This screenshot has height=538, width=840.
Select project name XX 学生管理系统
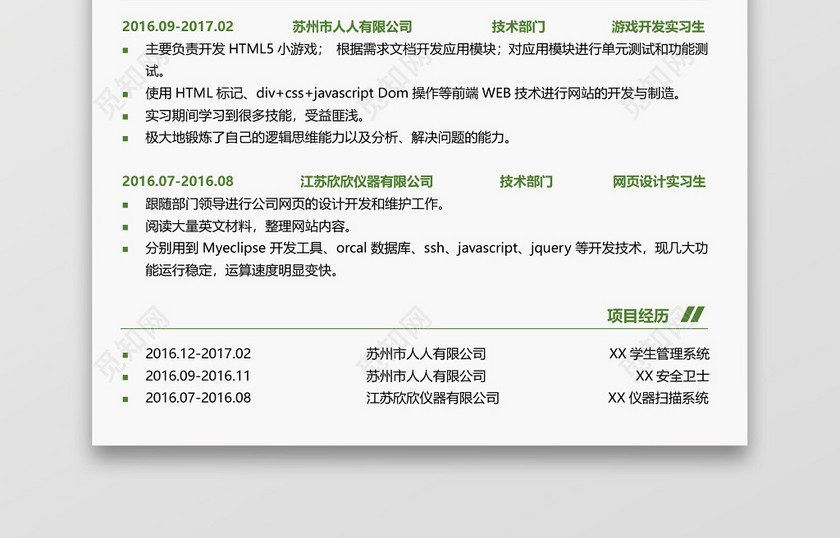coord(659,354)
